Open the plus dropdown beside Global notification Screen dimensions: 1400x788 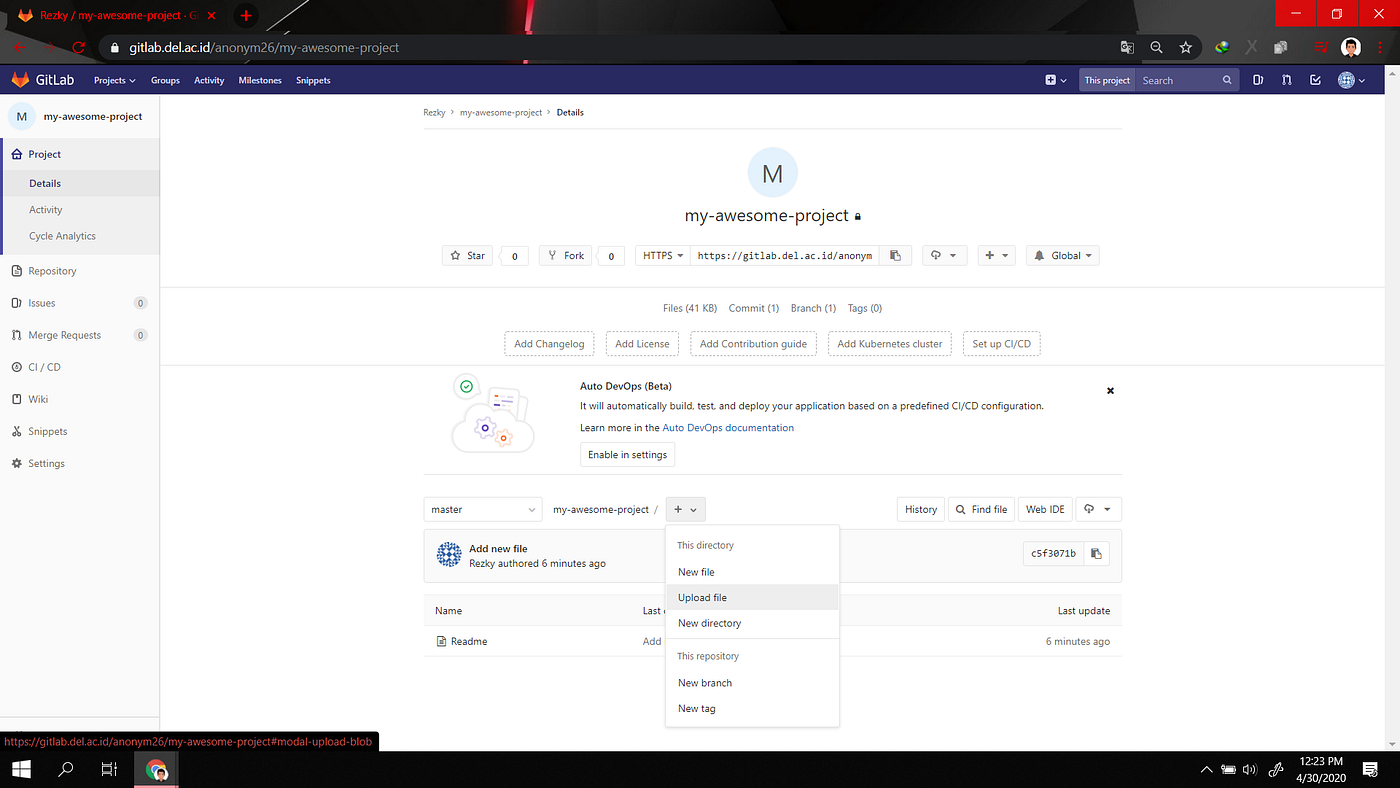(996, 256)
